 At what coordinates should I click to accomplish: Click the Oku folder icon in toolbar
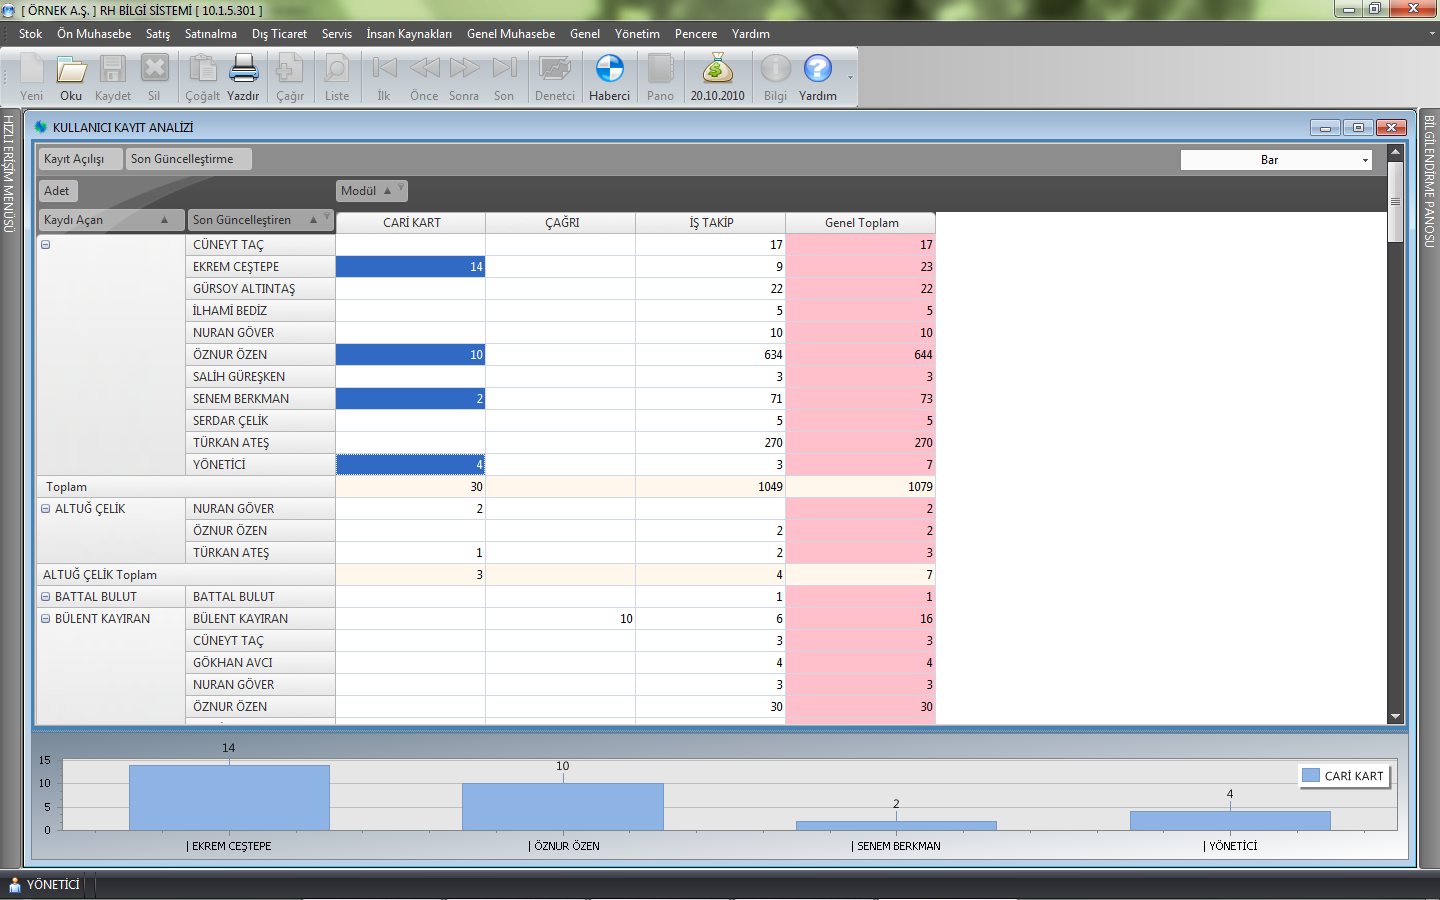pos(71,70)
